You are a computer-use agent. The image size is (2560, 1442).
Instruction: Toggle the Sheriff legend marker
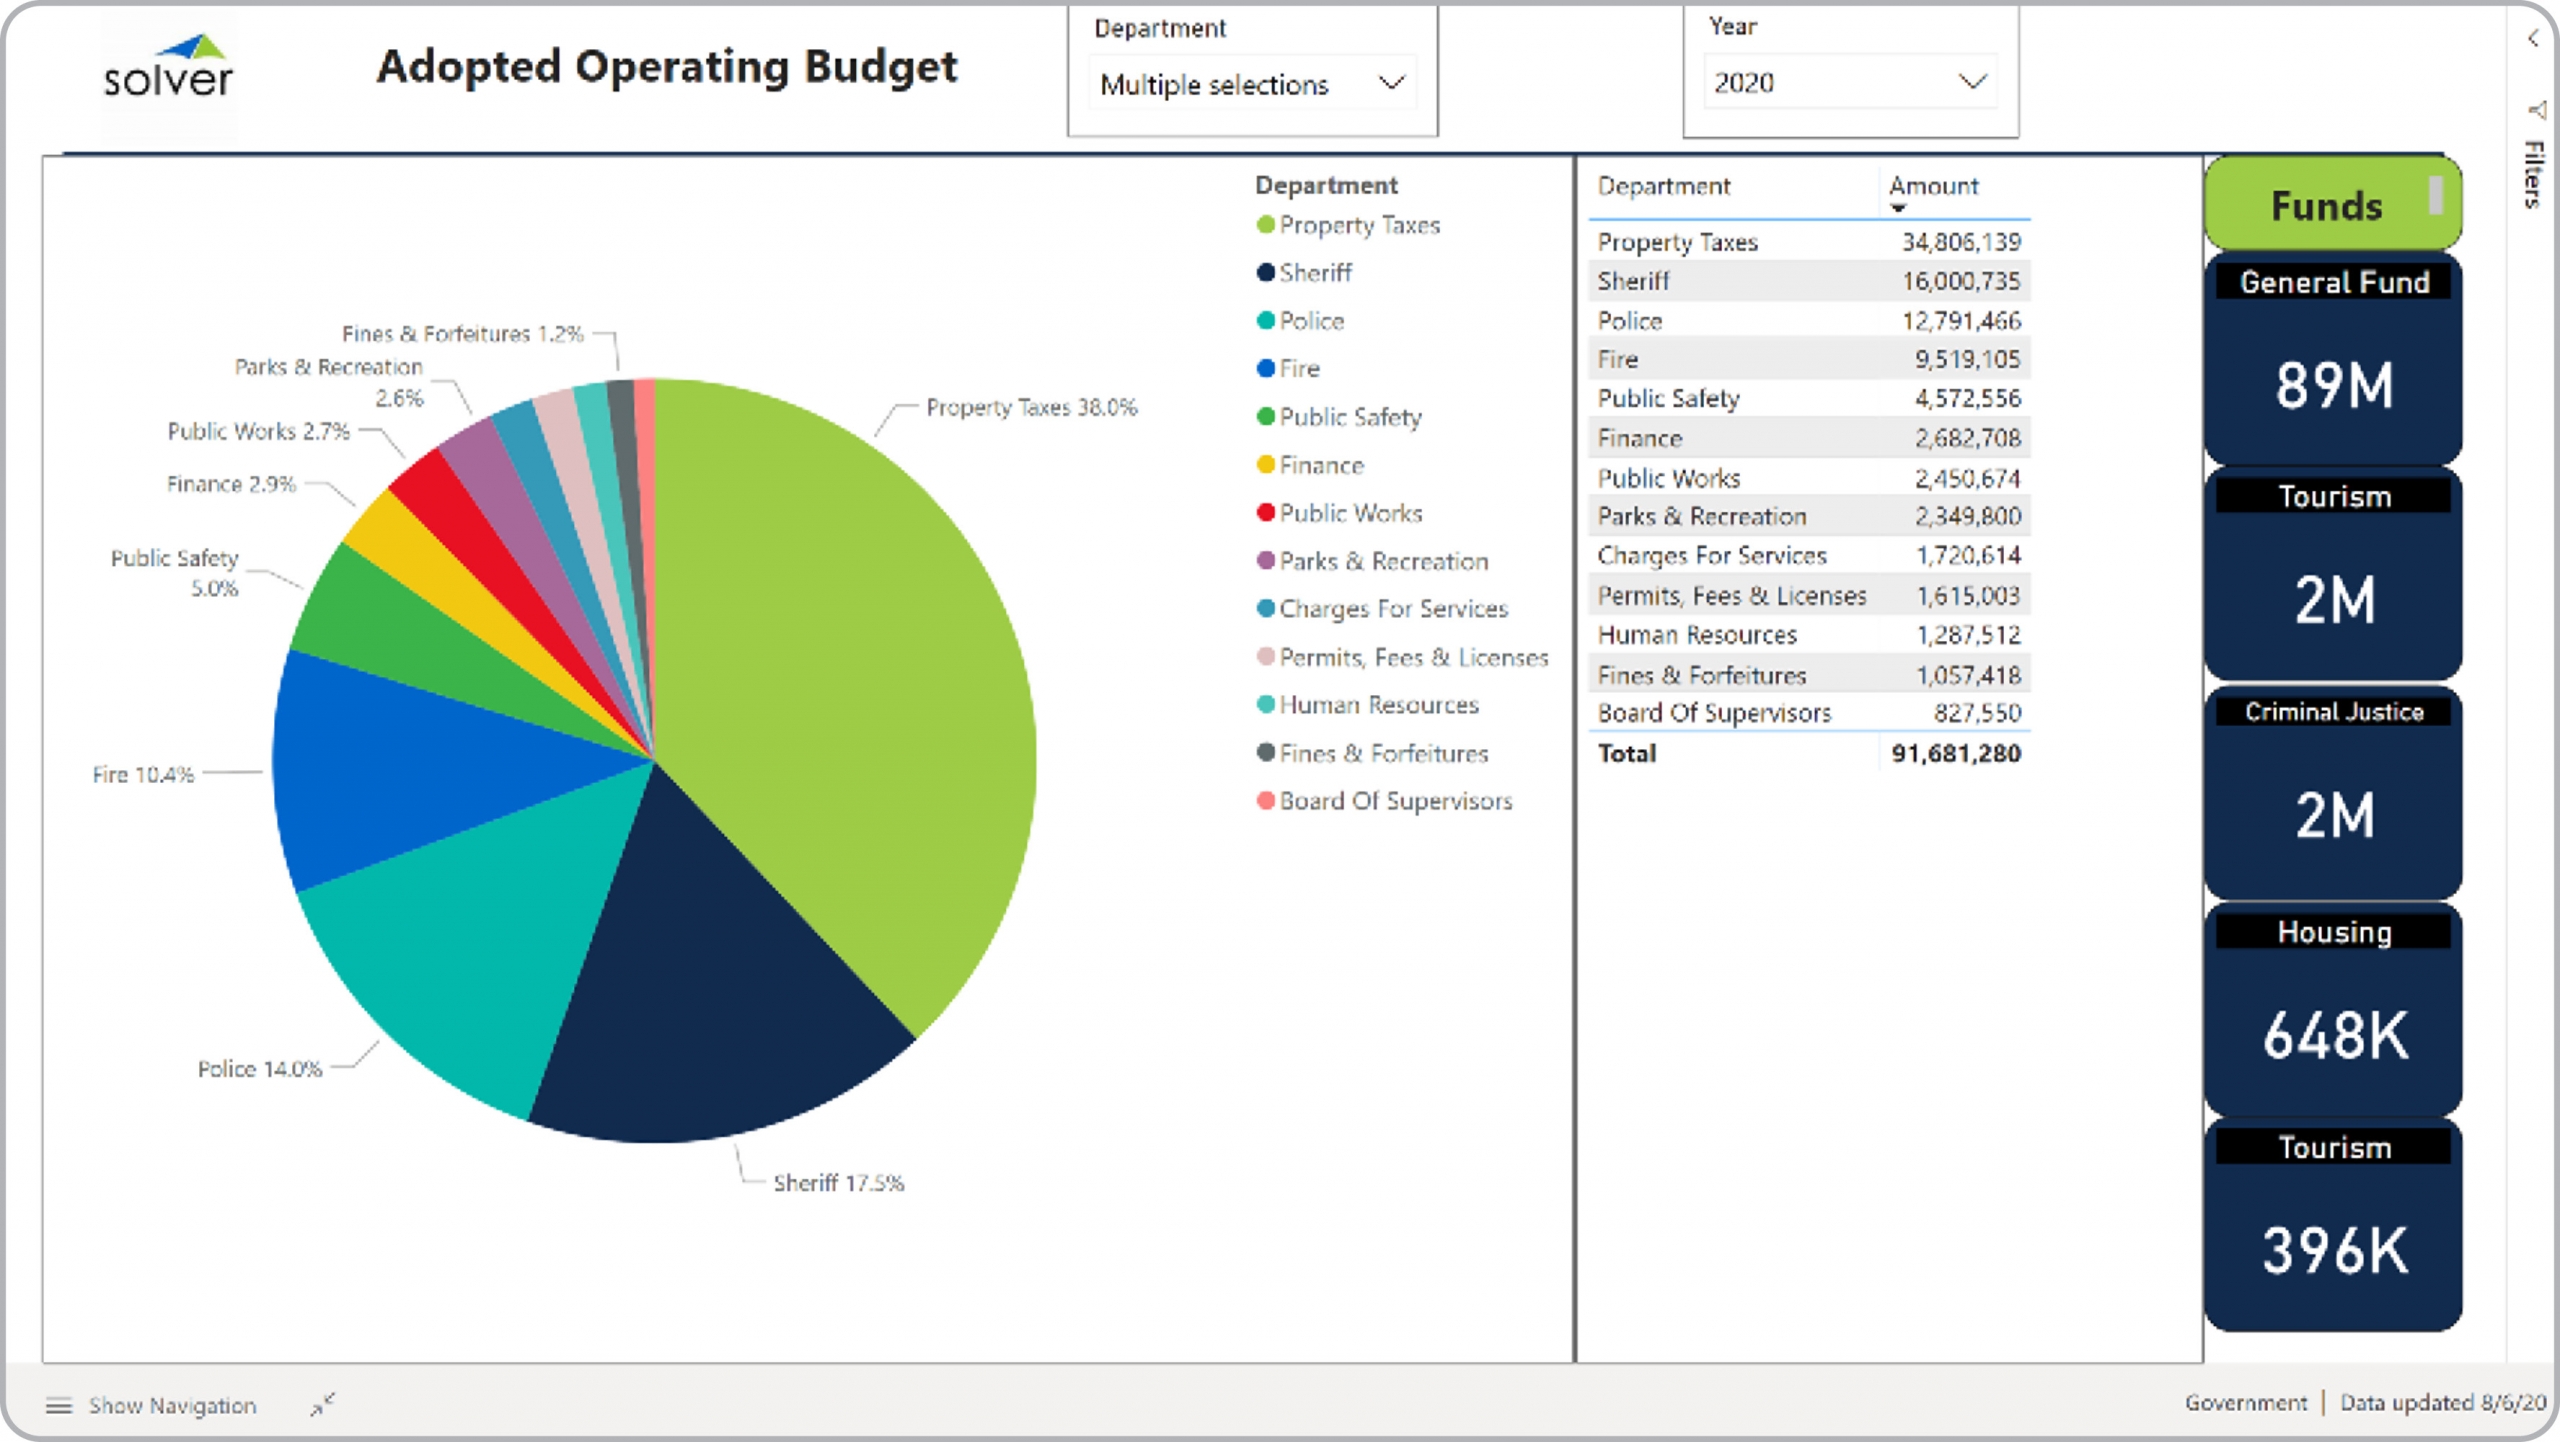click(1266, 272)
